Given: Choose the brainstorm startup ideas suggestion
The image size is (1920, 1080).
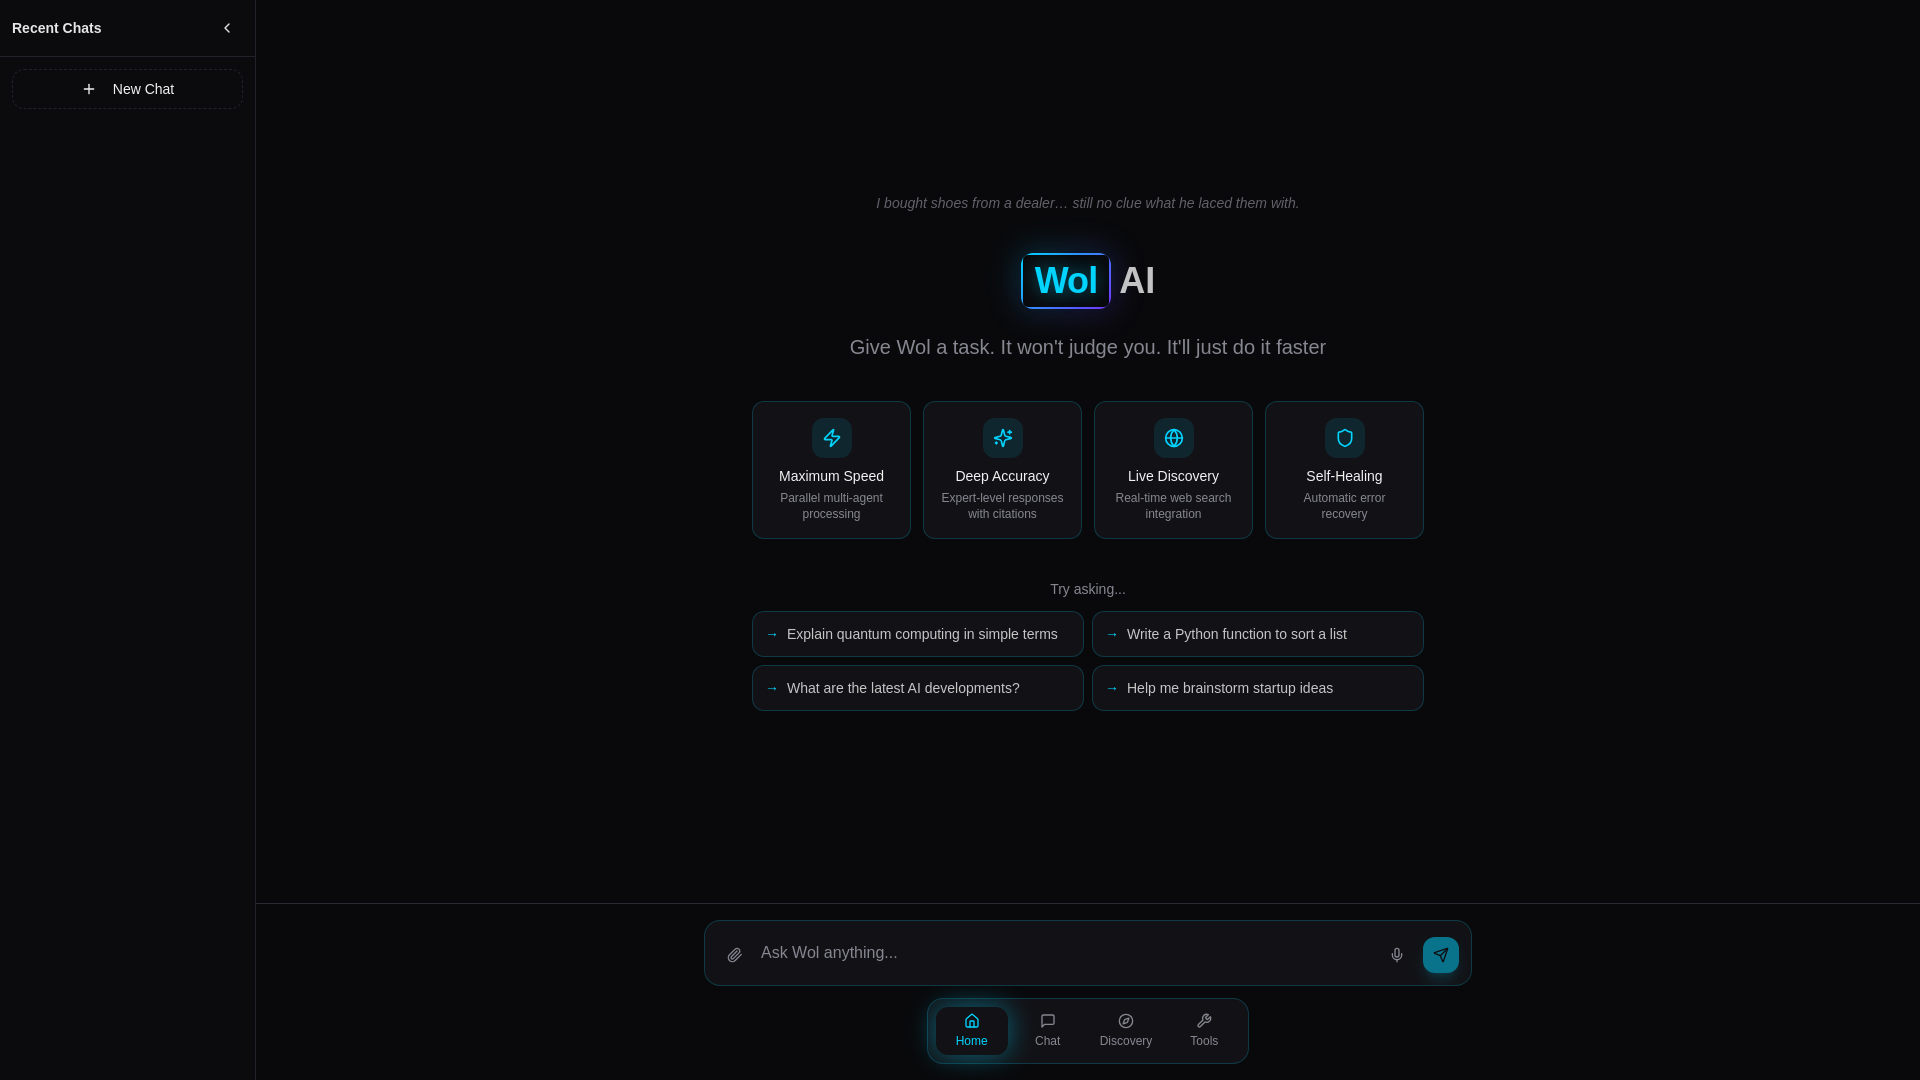Looking at the screenshot, I should (x=1257, y=687).
